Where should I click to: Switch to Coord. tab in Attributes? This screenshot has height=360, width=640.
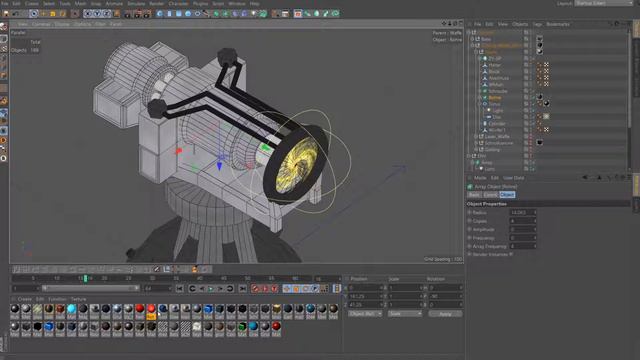point(490,195)
